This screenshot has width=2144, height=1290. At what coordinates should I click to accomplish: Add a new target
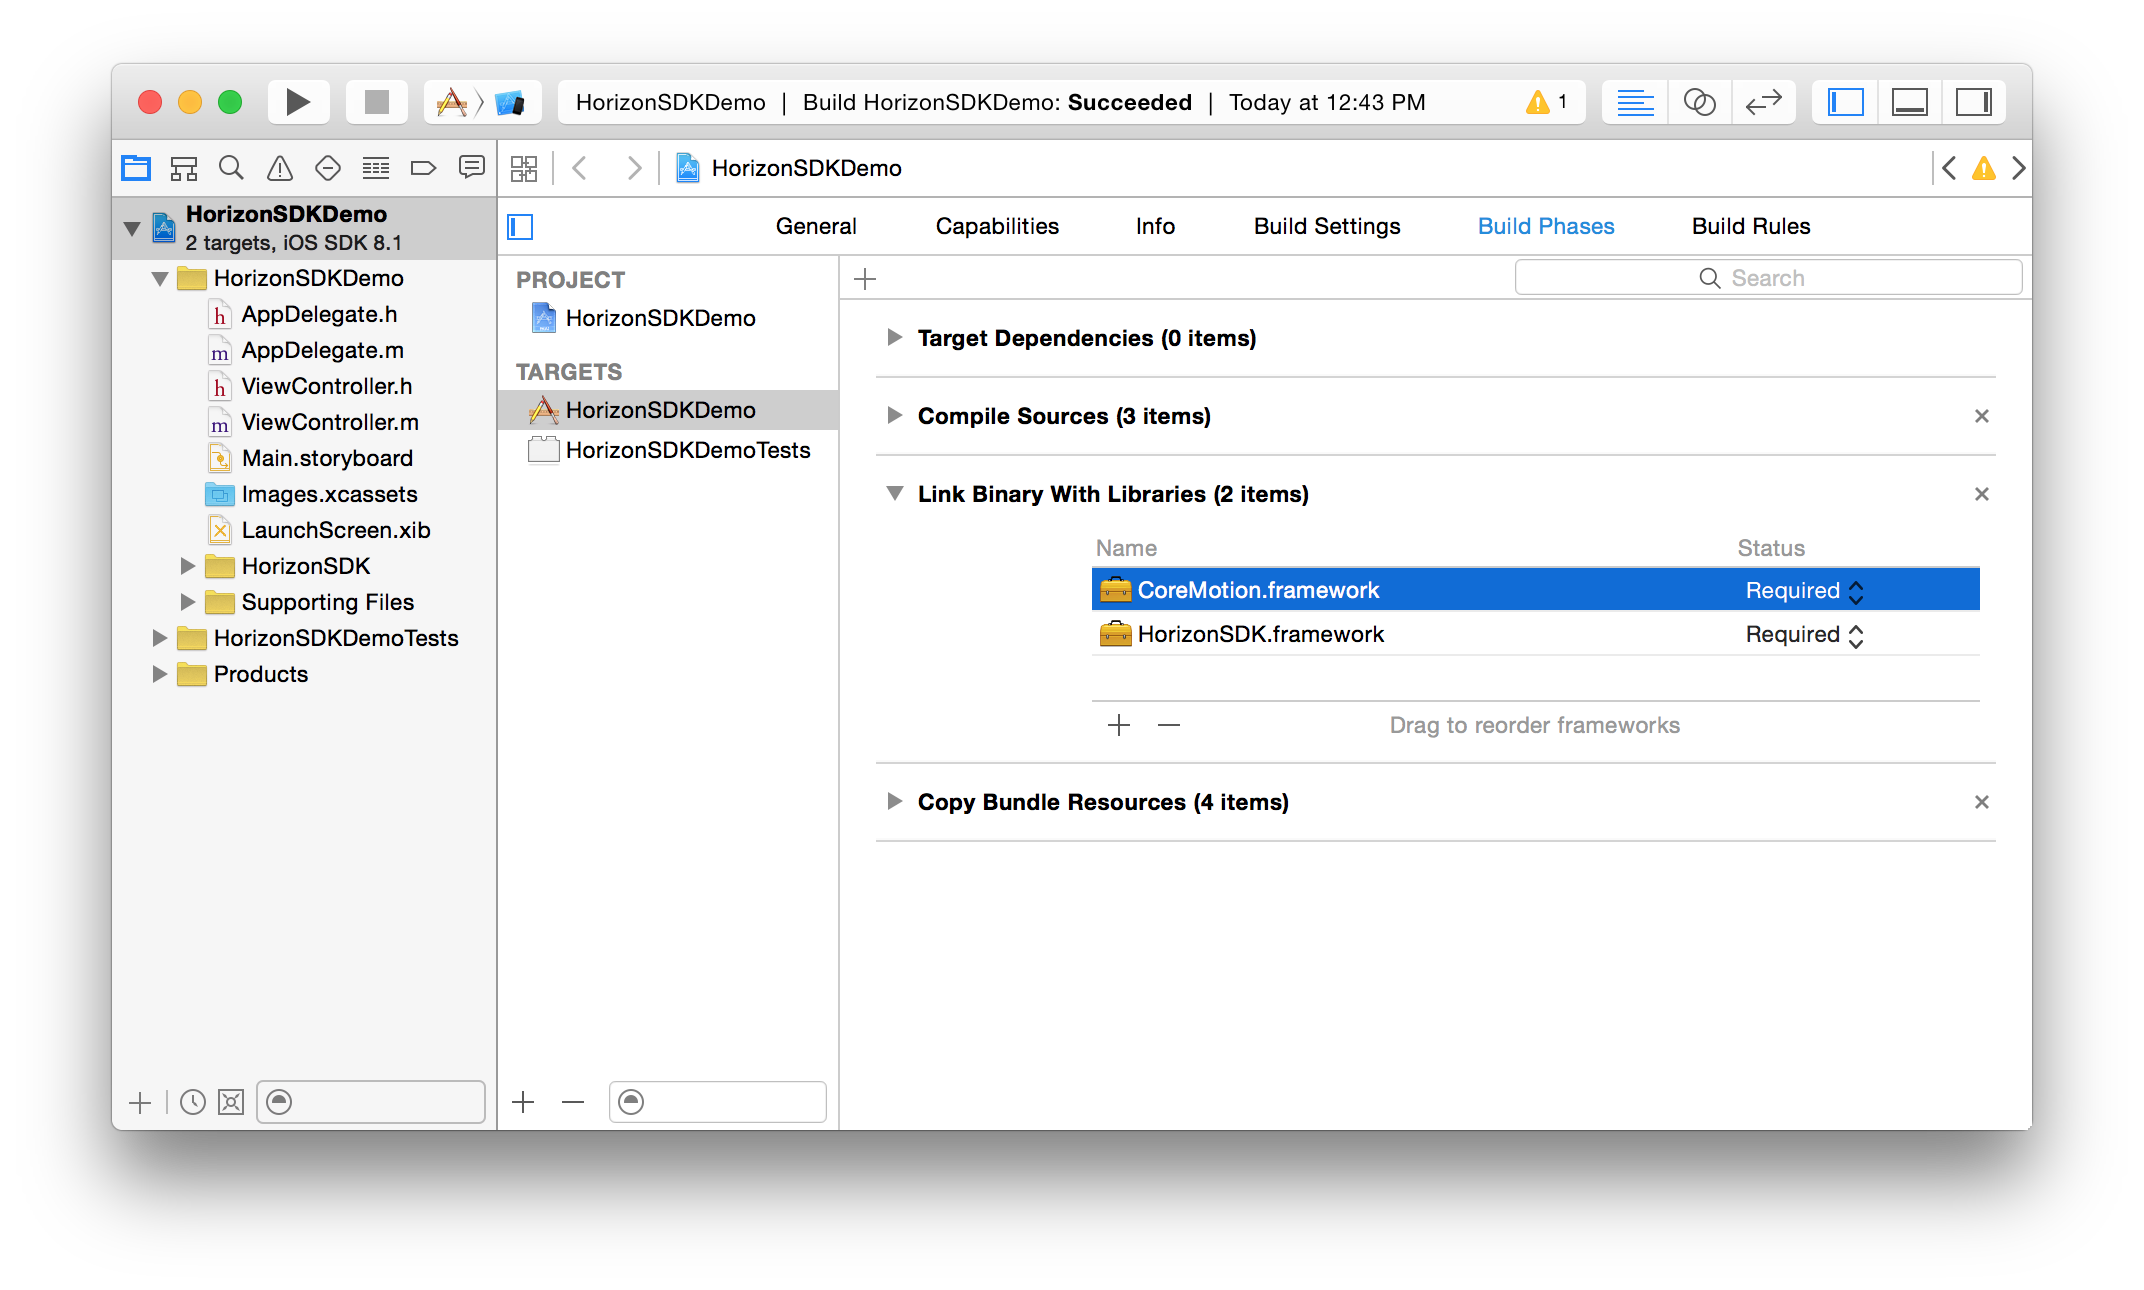(x=523, y=1103)
